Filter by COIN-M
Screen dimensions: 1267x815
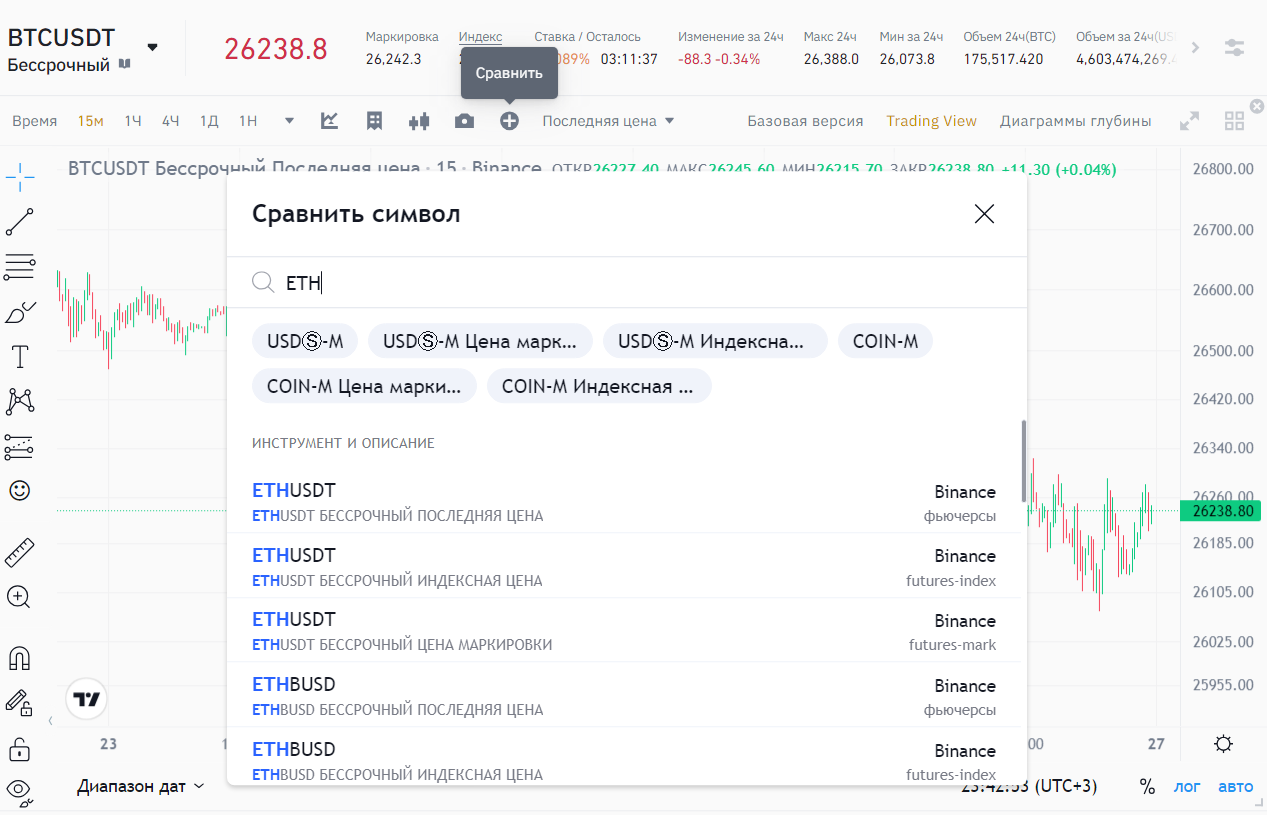tap(885, 341)
